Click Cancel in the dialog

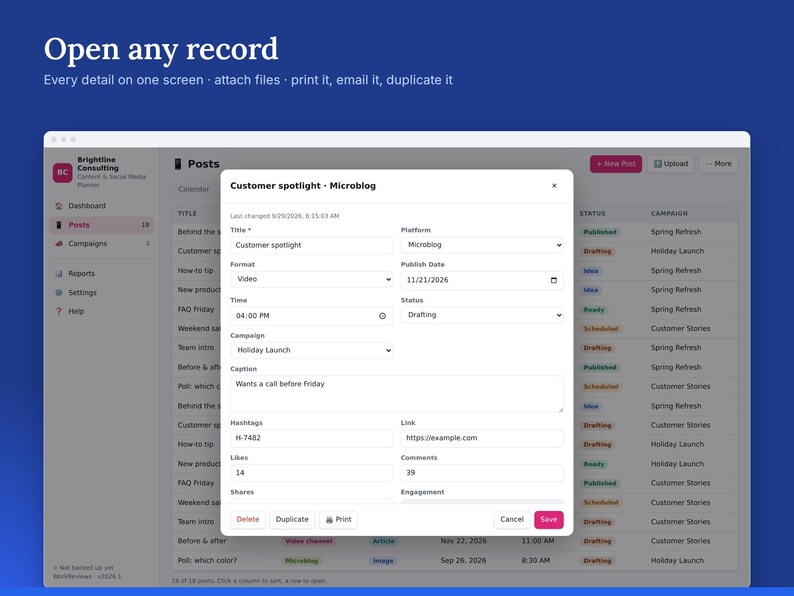tap(512, 520)
